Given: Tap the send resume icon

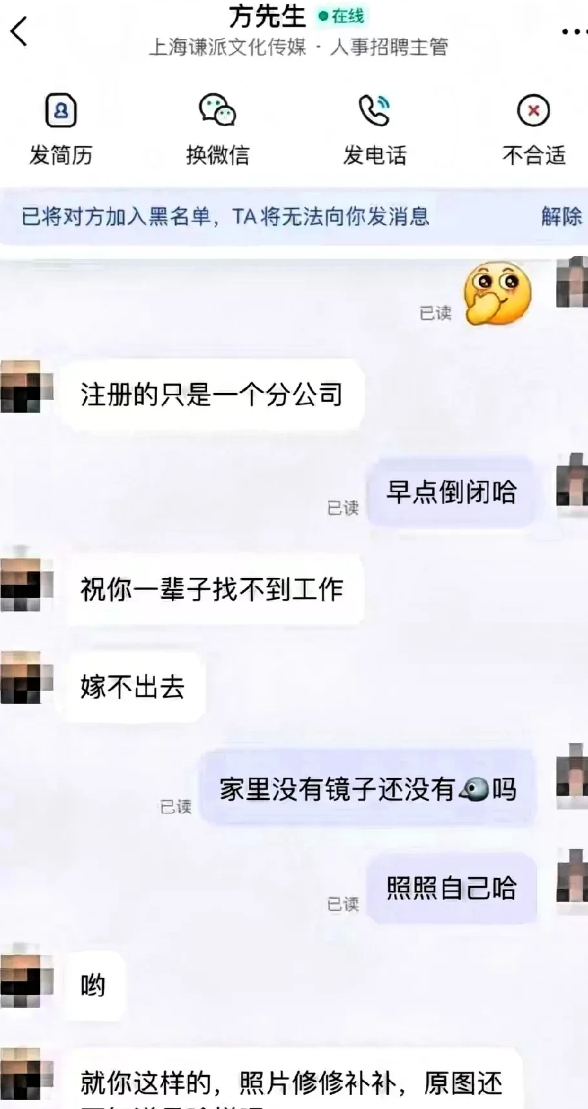Looking at the screenshot, I should point(61,111).
